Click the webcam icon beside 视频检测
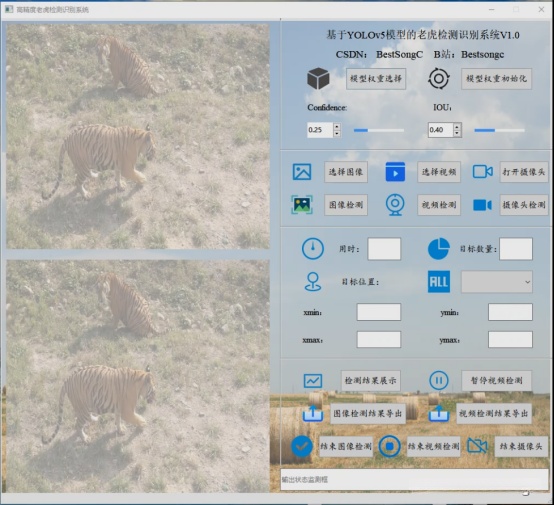 (x=395, y=205)
